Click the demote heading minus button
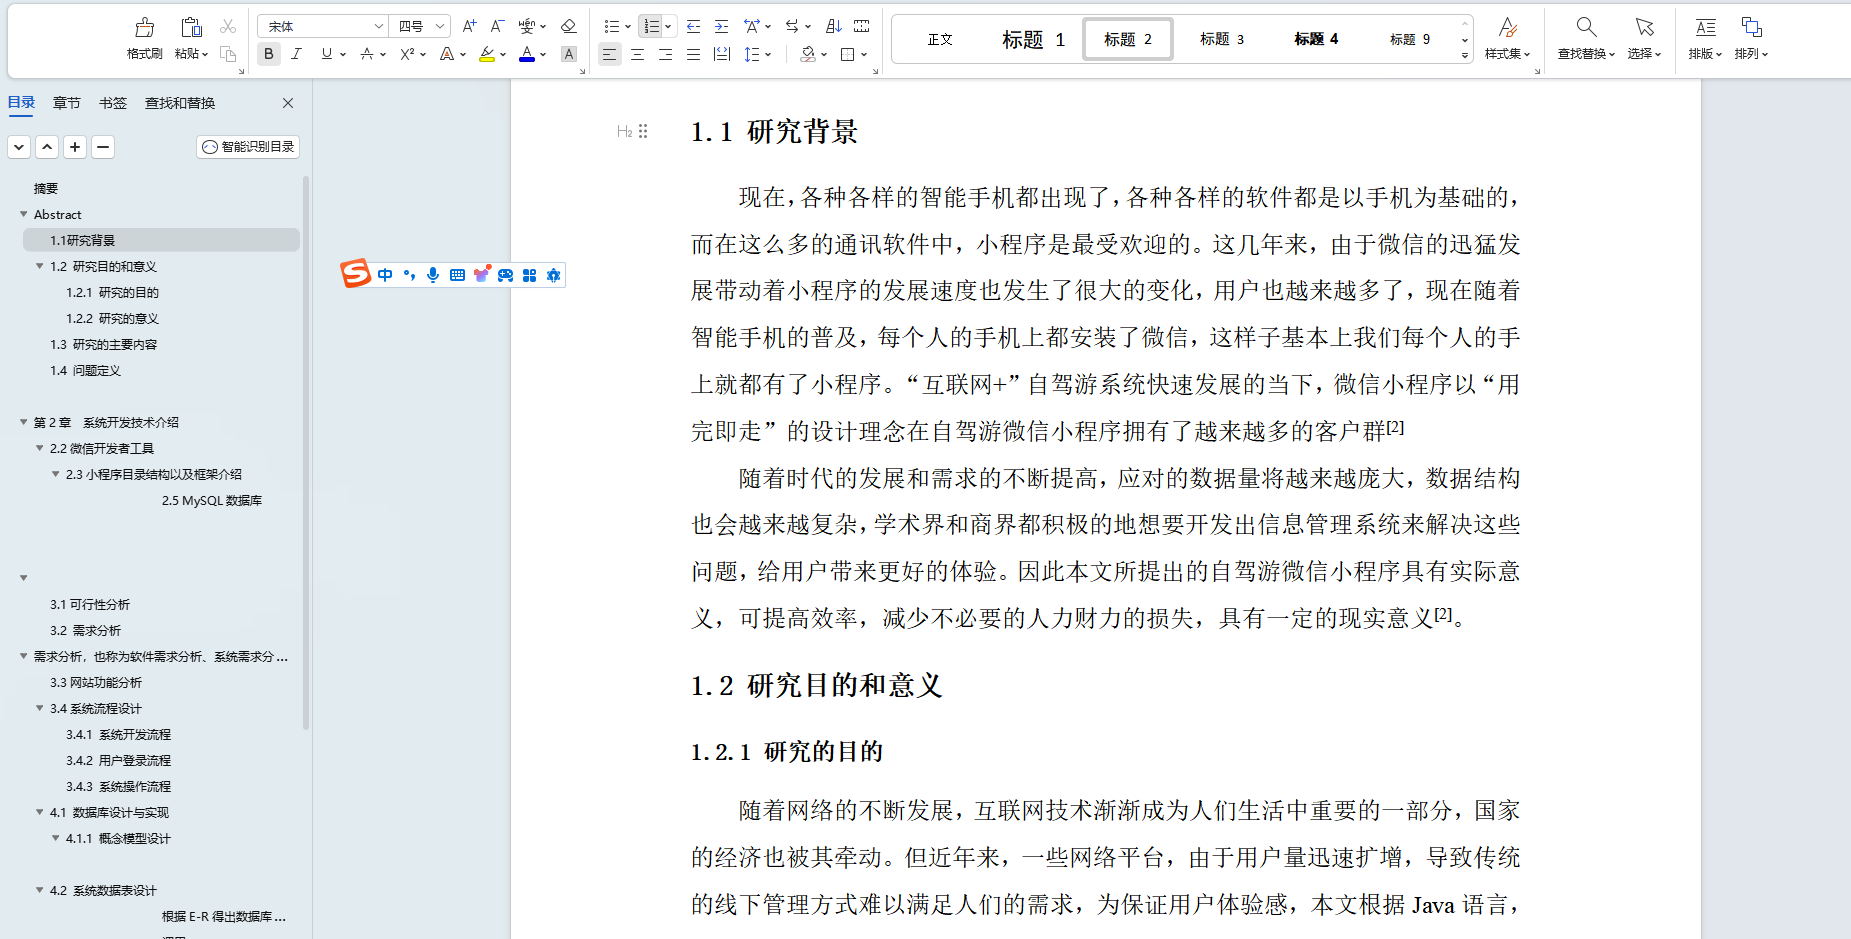Image resolution: width=1851 pixels, height=939 pixels. (x=103, y=147)
